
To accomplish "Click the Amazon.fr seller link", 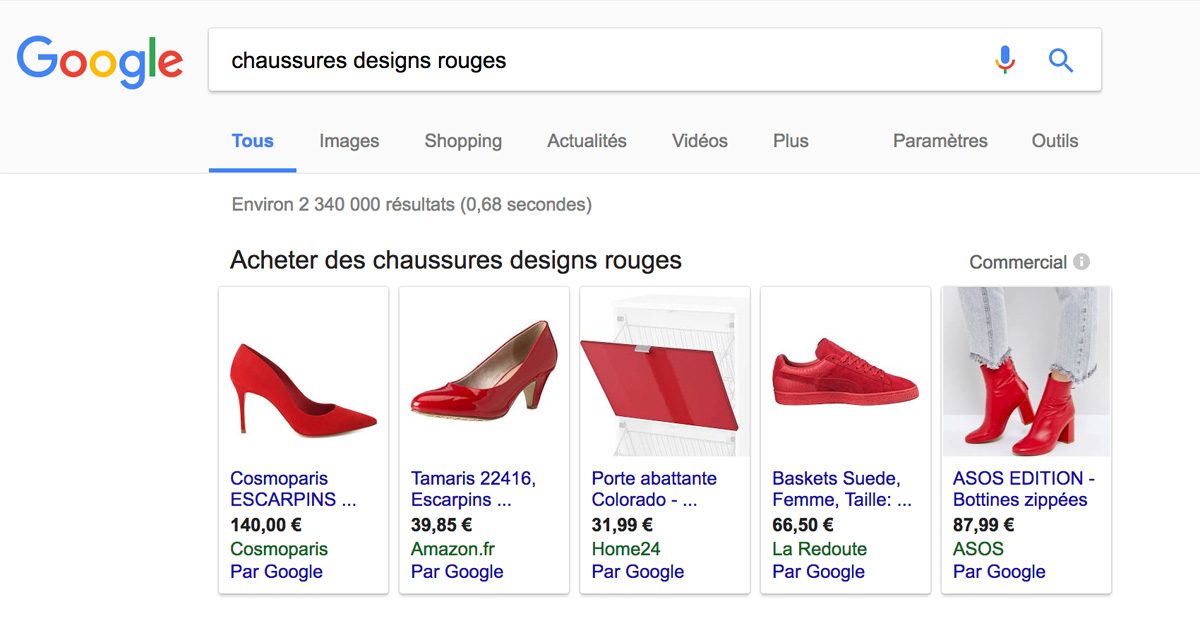I will pyautogui.click(x=453, y=549).
